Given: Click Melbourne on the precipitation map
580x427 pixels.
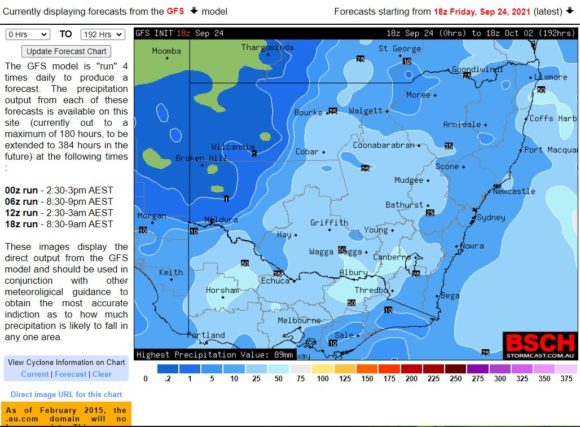Looking at the screenshot, I should pyautogui.click(x=299, y=320).
